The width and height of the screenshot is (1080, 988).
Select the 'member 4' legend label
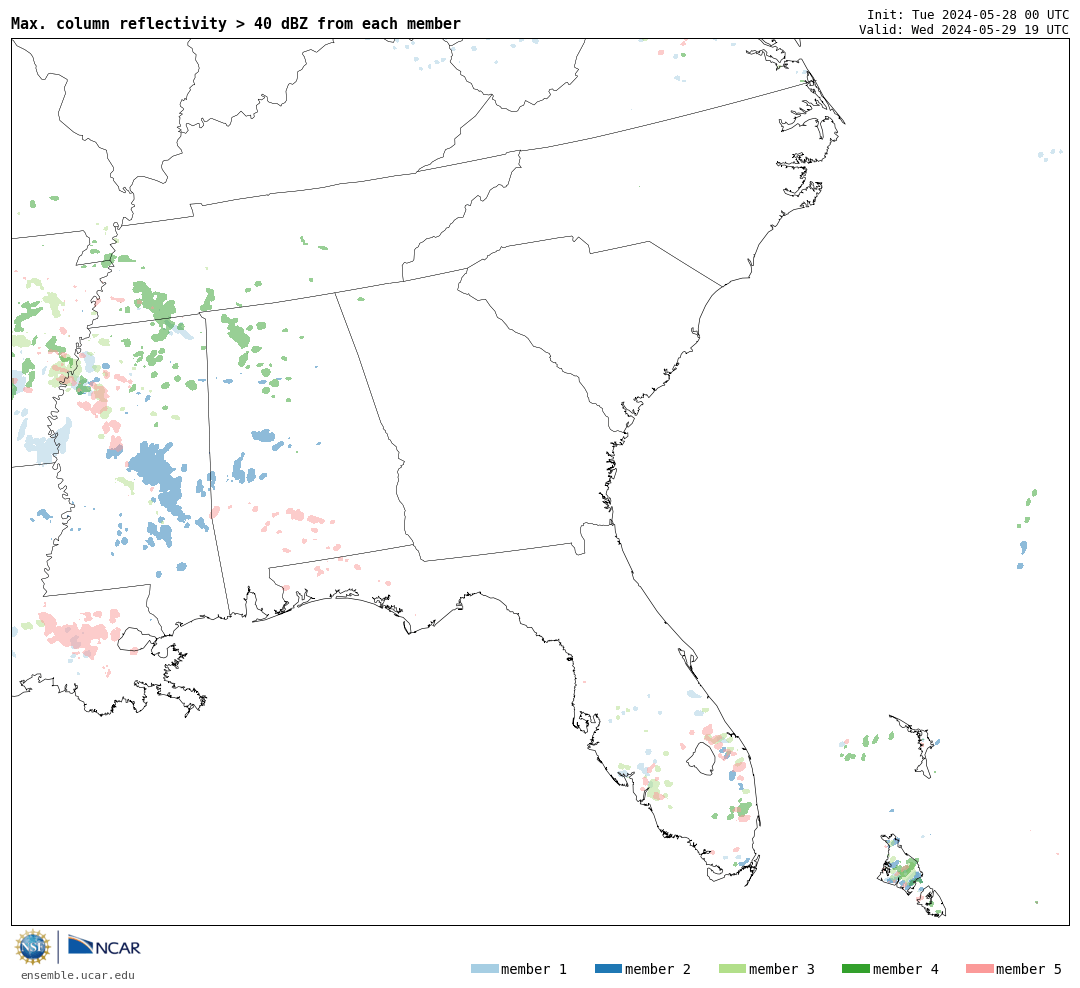(905, 969)
